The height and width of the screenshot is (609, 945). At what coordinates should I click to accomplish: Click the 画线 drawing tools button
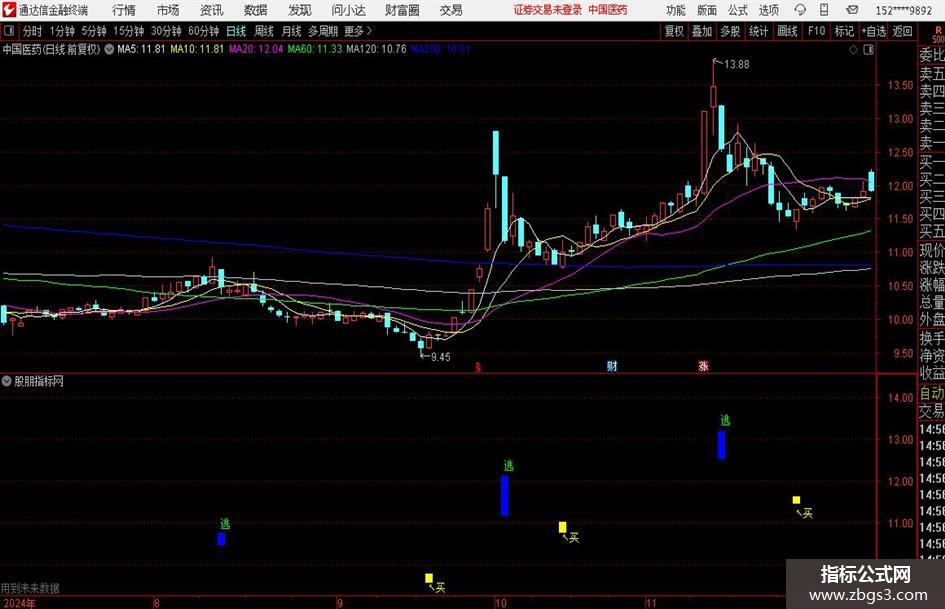tap(787, 31)
